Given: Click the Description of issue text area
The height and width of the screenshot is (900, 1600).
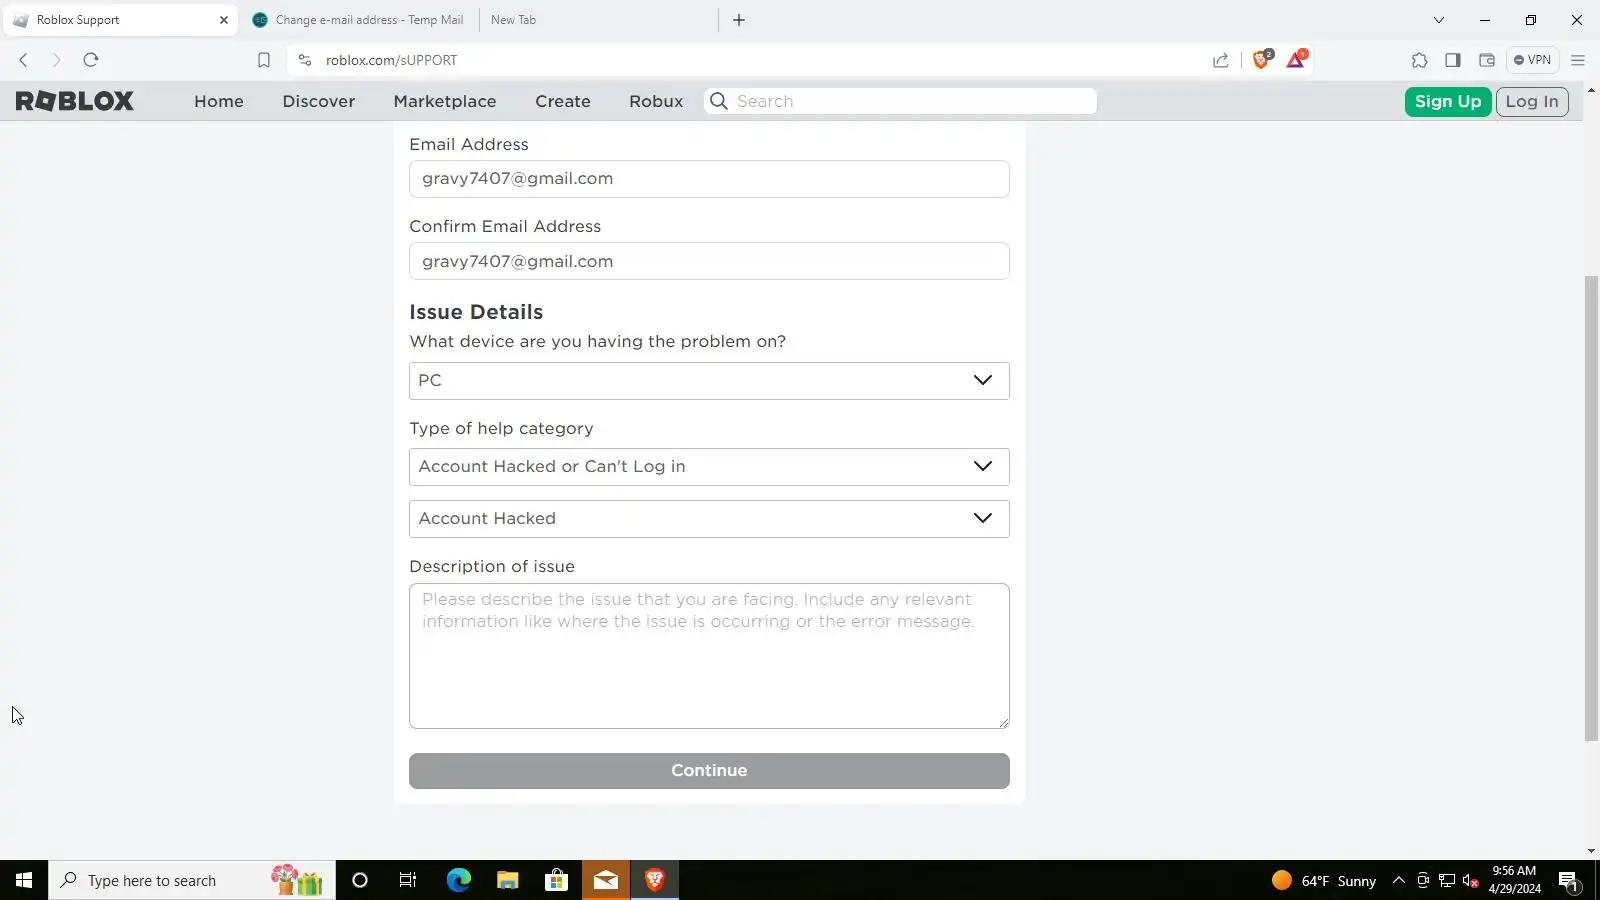Looking at the screenshot, I should pos(709,656).
